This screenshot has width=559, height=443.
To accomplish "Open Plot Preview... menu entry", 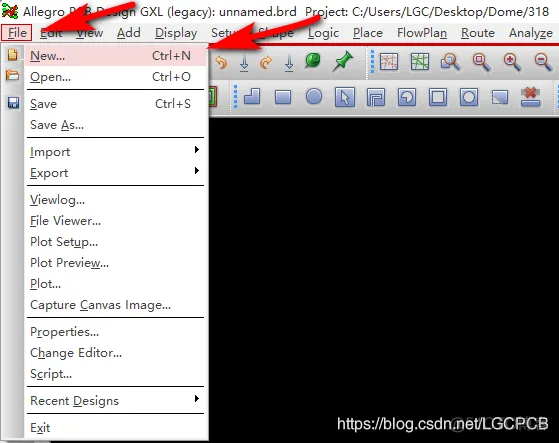I will coord(116,263).
